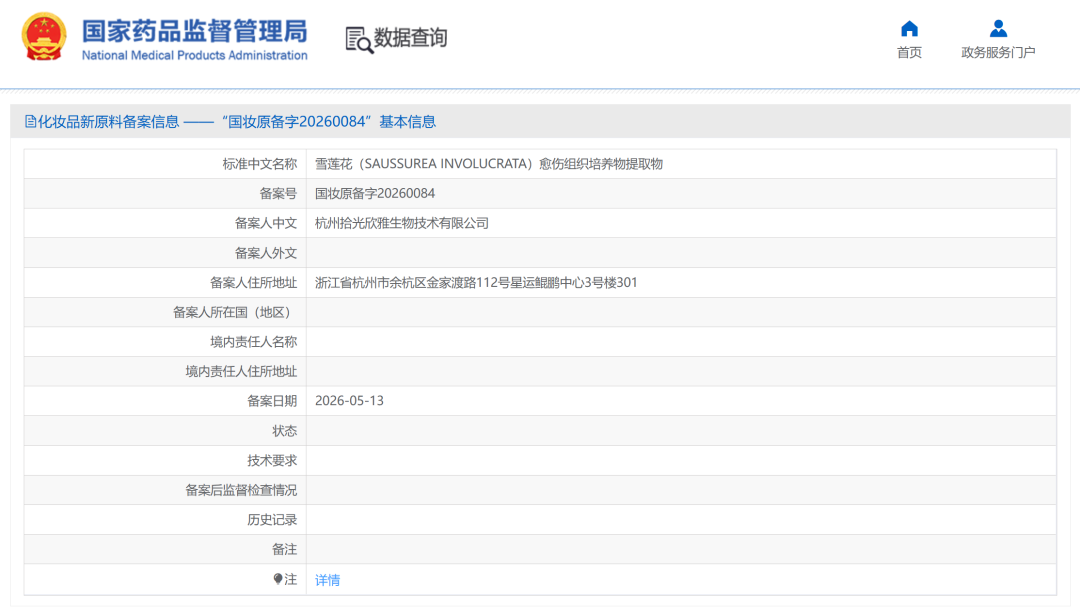The height and width of the screenshot is (616, 1080).
Task: Click the 备案号 label
Action: point(278,194)
